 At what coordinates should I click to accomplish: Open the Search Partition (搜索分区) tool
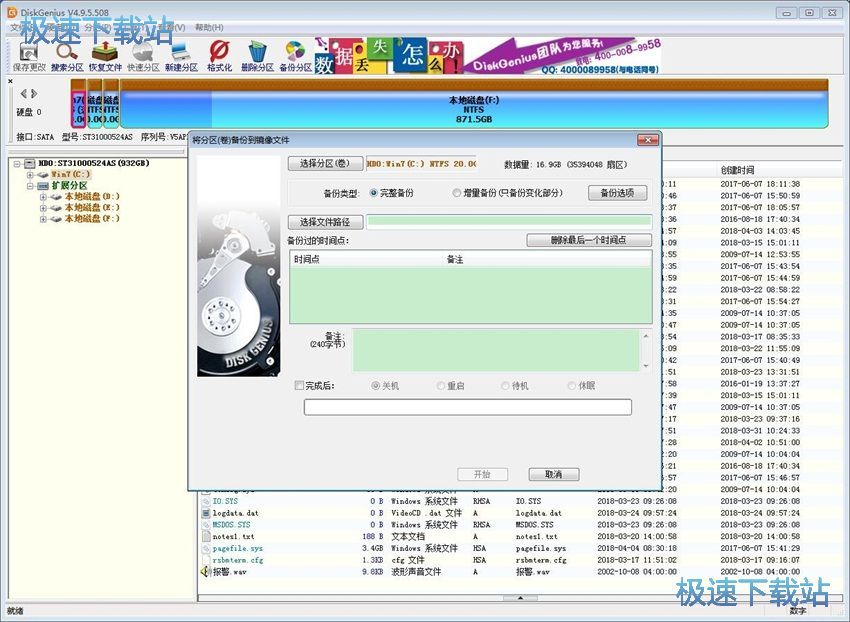pos(67,57)
